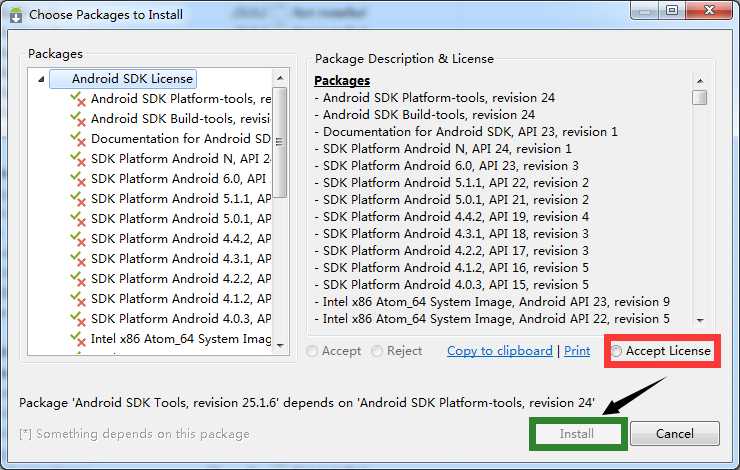Click status icon for SDK Platform Android 5.1.1
Viewport: 740px width, 470px height.
point(77,199)
